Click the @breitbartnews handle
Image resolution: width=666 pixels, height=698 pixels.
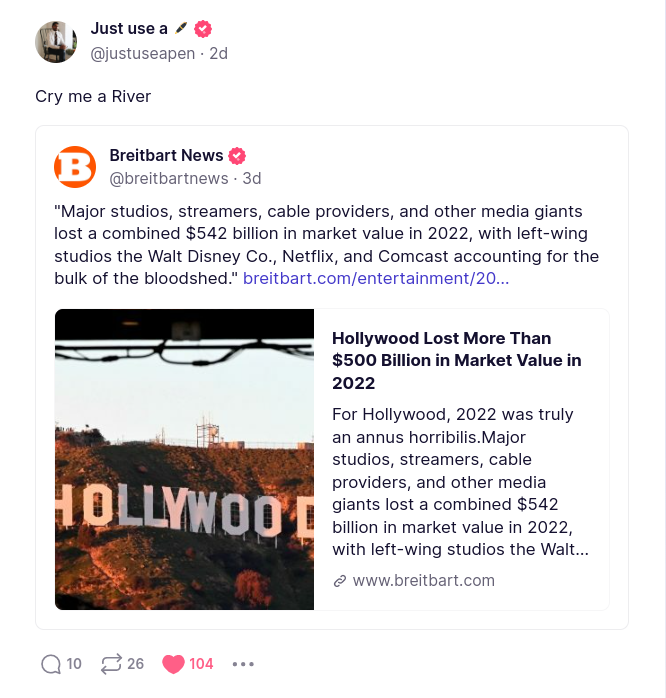pos(169,179)
